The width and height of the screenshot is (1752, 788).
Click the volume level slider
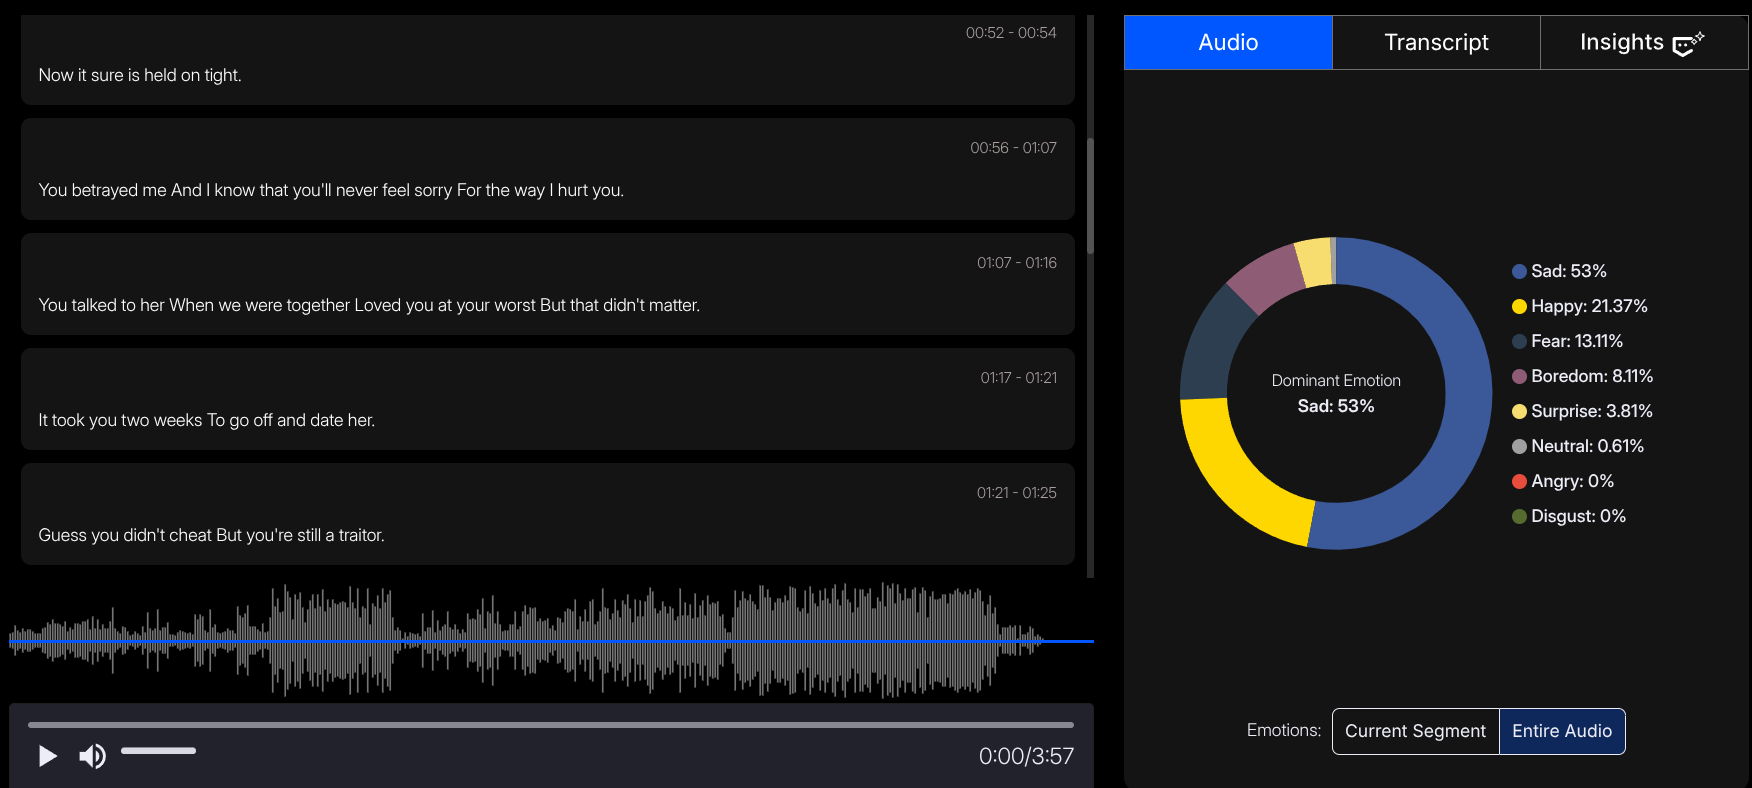[x=158, y=750]
